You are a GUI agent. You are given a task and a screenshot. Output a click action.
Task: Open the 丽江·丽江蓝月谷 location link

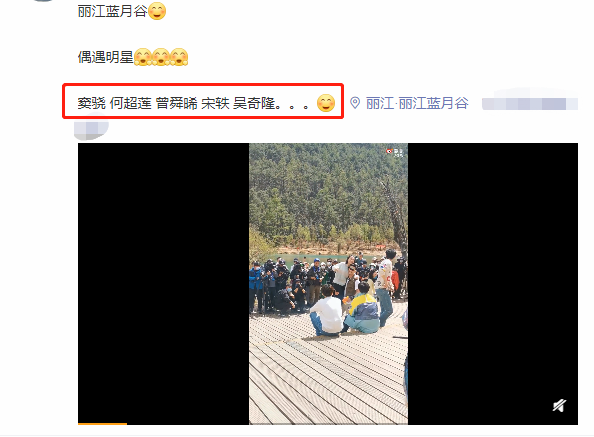pyautogui.click(x=417, y=103)
